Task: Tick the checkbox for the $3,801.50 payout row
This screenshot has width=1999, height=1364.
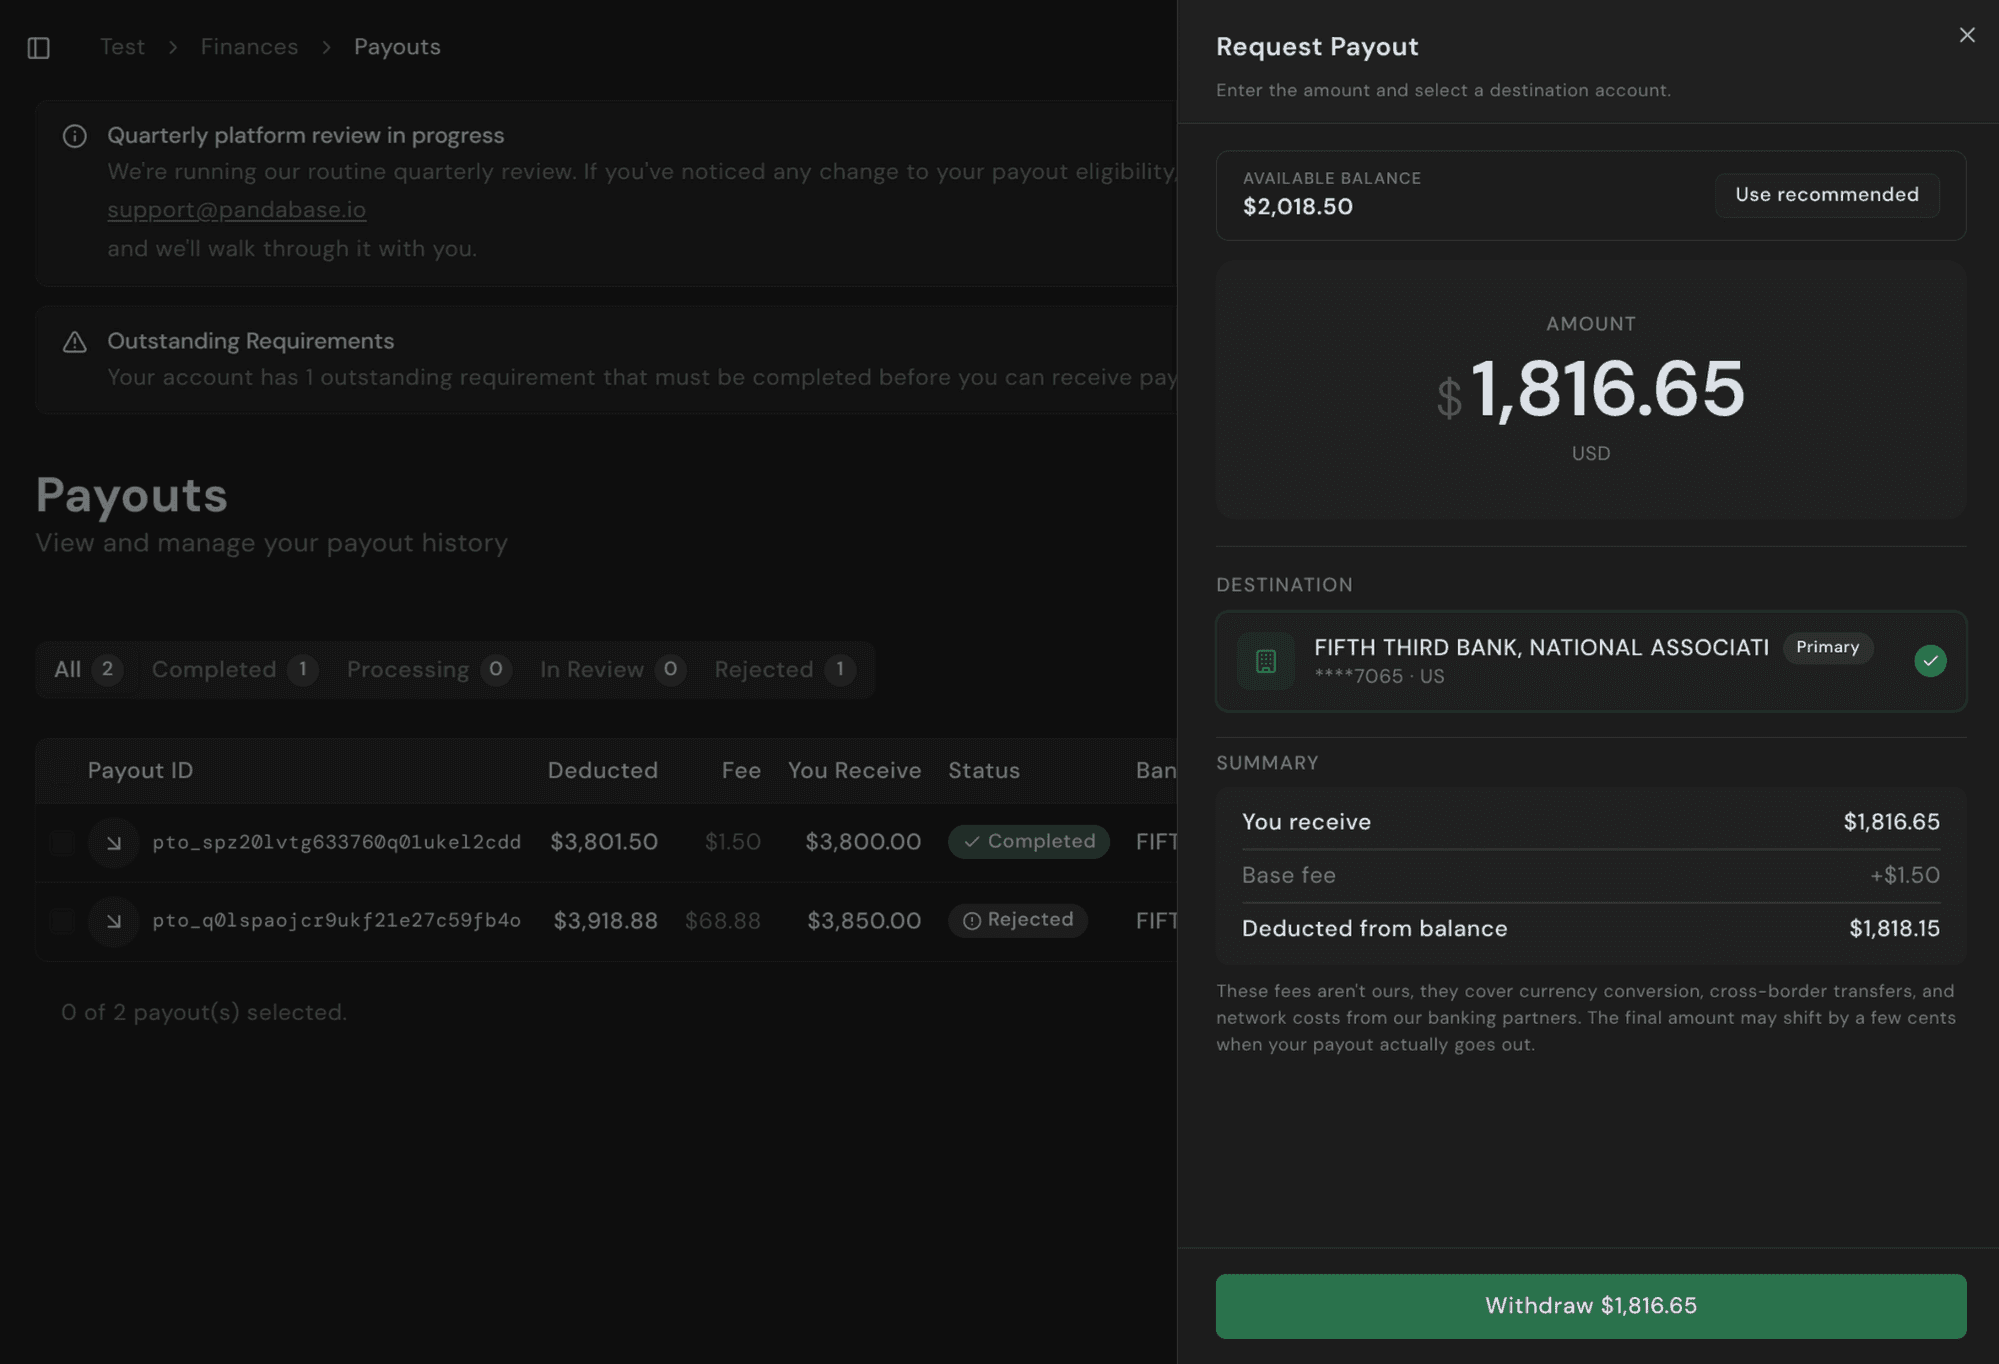Action: pyautogui.click(x=63, y=842)
